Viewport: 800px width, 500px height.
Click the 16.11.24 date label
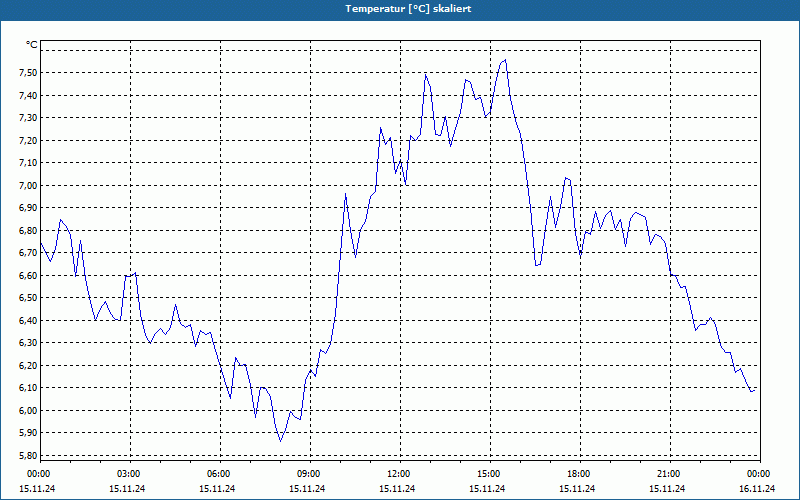[x=757, y=489]
